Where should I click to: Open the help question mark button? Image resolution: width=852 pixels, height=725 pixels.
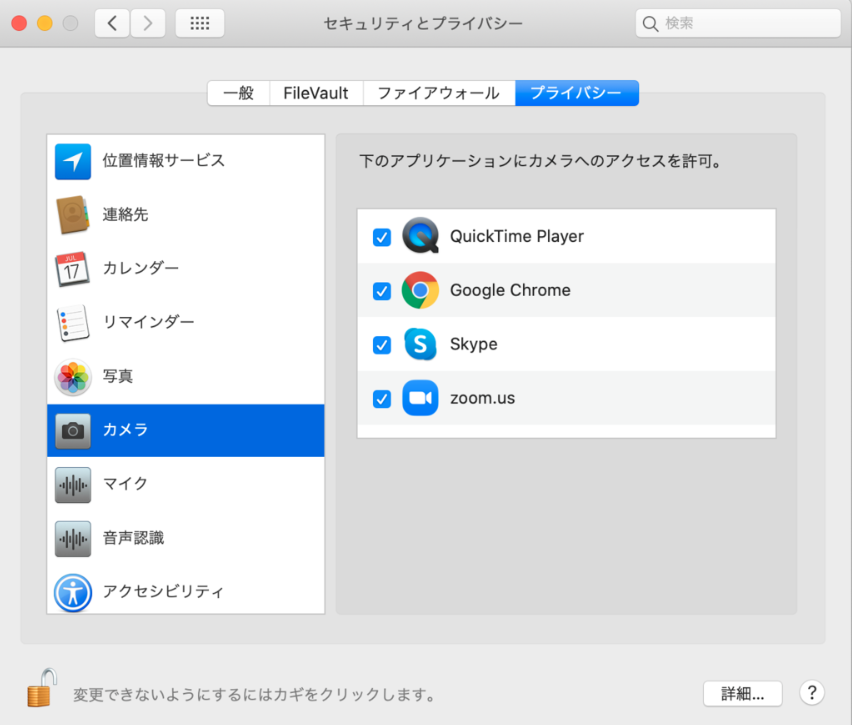(x=811, y=693)
